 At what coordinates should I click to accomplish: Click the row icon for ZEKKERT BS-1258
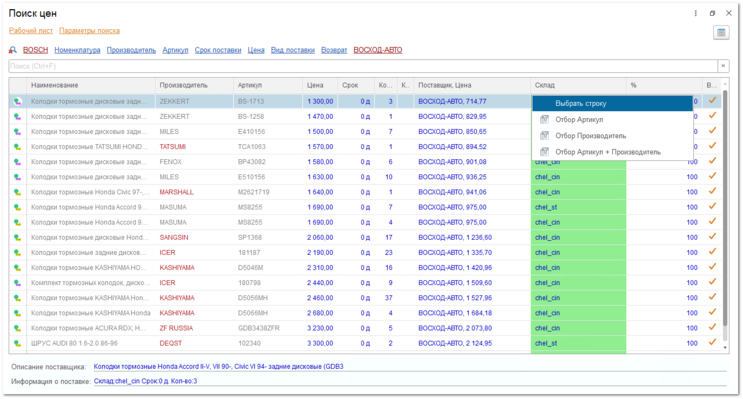coord(18,117)
